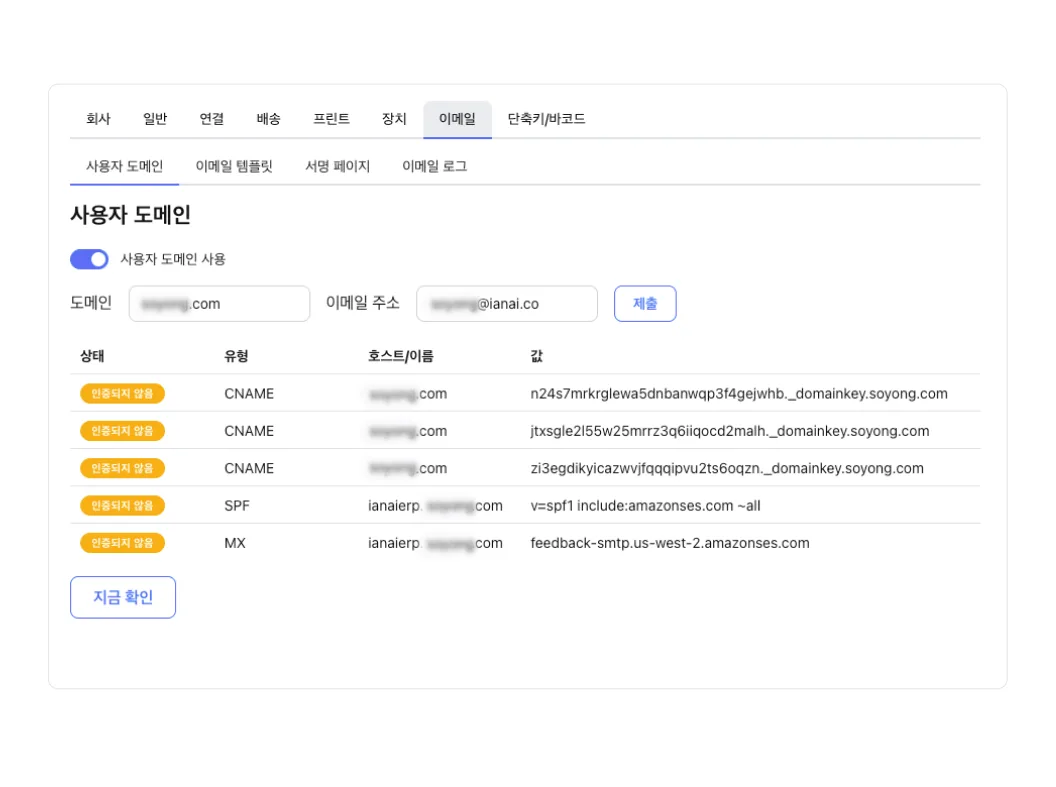Disable the 사용자 도메인 사용 toggle
This screenshot has height=787, width=1056.
[x=89, y=259]
